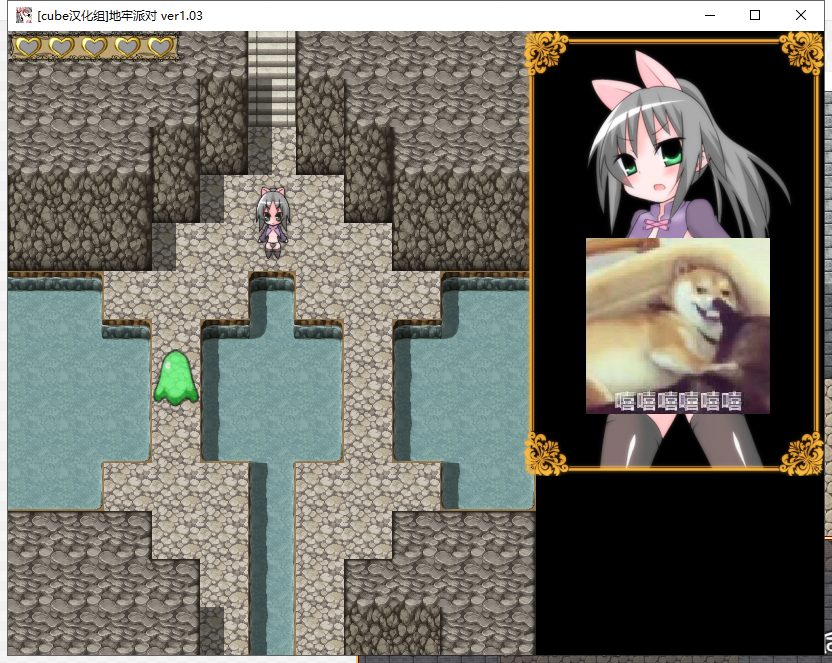Click the fourth heart in the health bar
Image resolution: width=832 pixels, height=663 pixels.
[127, 46]
